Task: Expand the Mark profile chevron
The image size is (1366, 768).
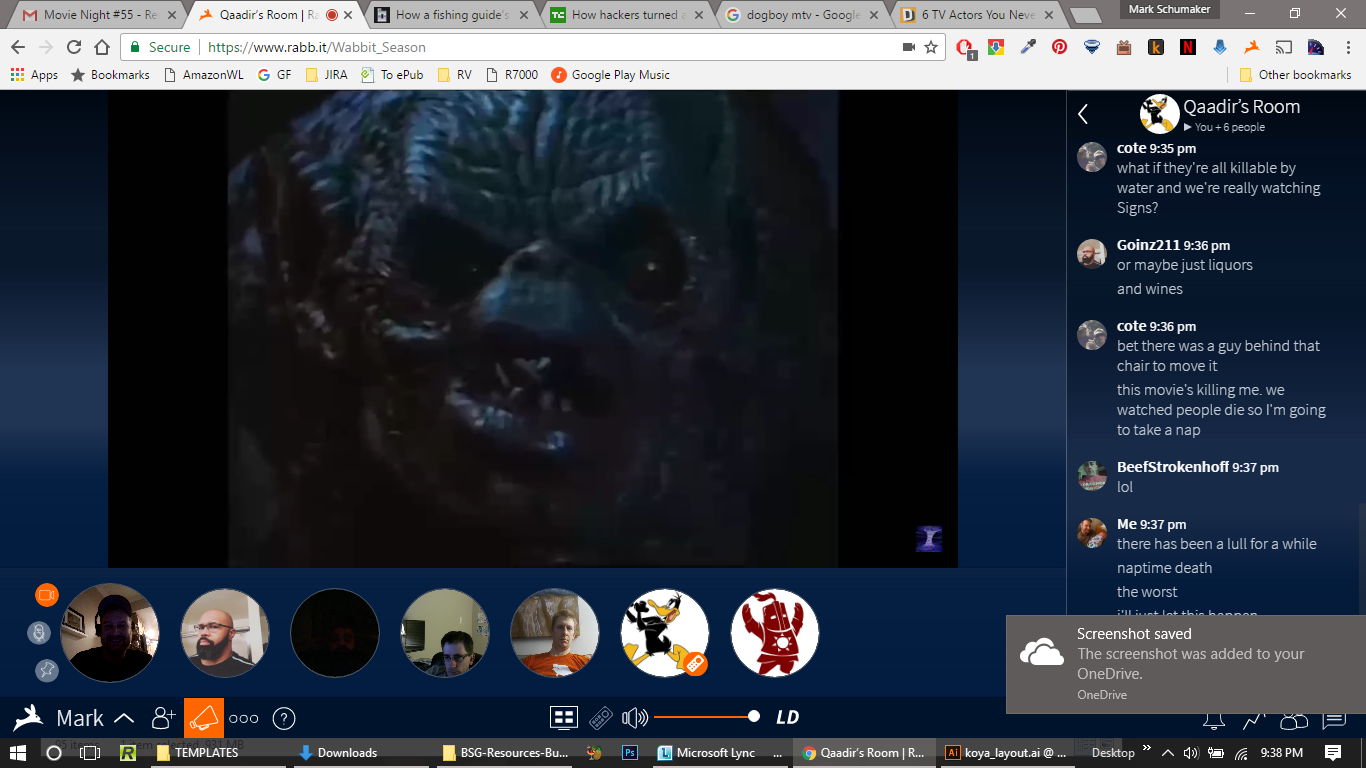Action: click(124, 718)
